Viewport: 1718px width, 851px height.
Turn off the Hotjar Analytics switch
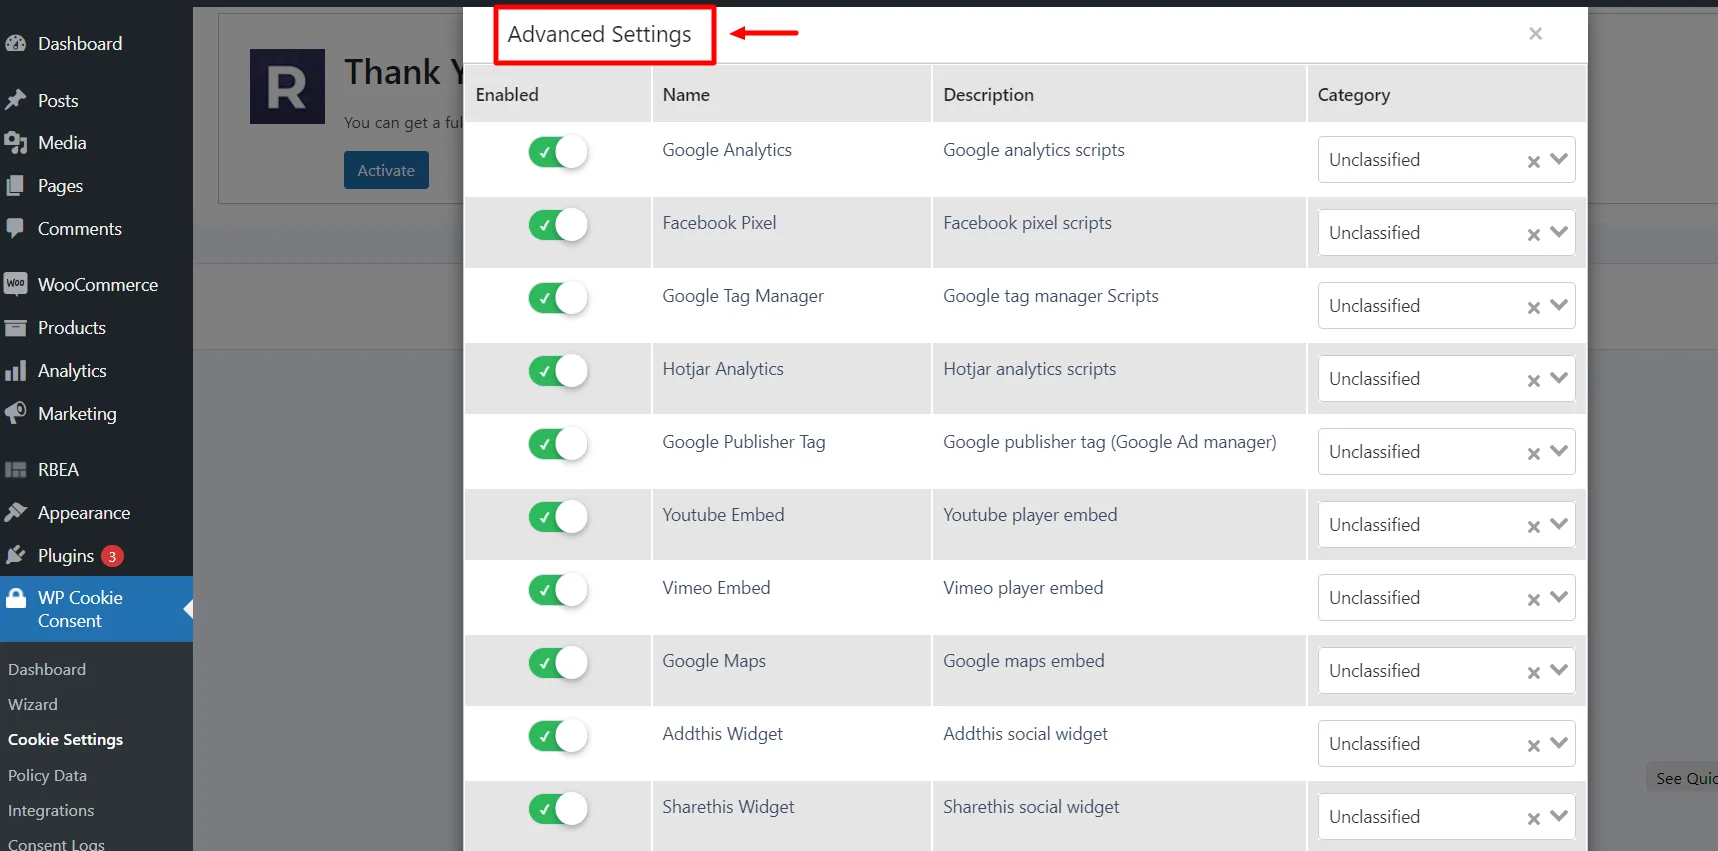pos(558,371)
